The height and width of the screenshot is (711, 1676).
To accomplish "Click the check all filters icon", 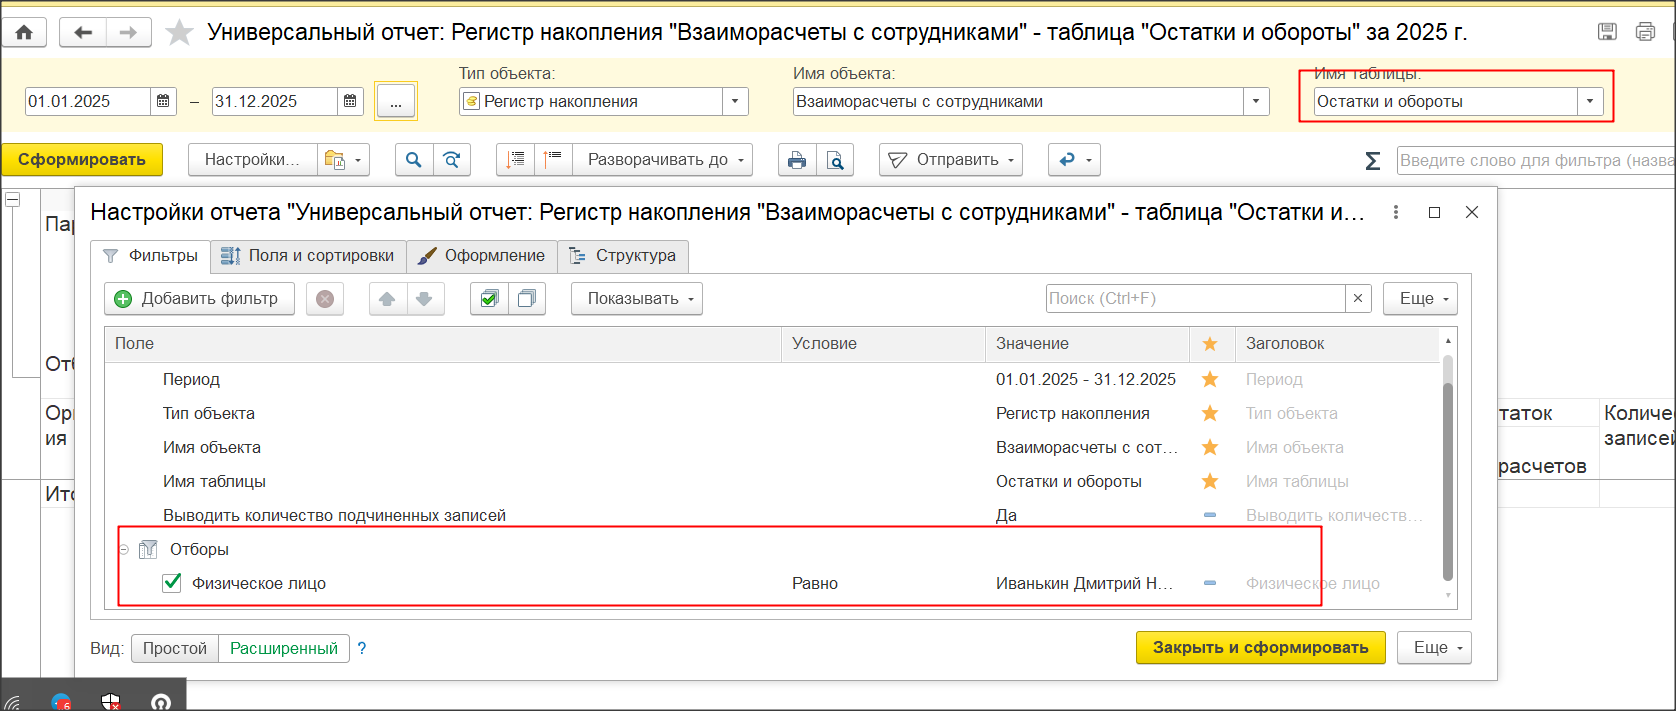I will tap(489, 299).
